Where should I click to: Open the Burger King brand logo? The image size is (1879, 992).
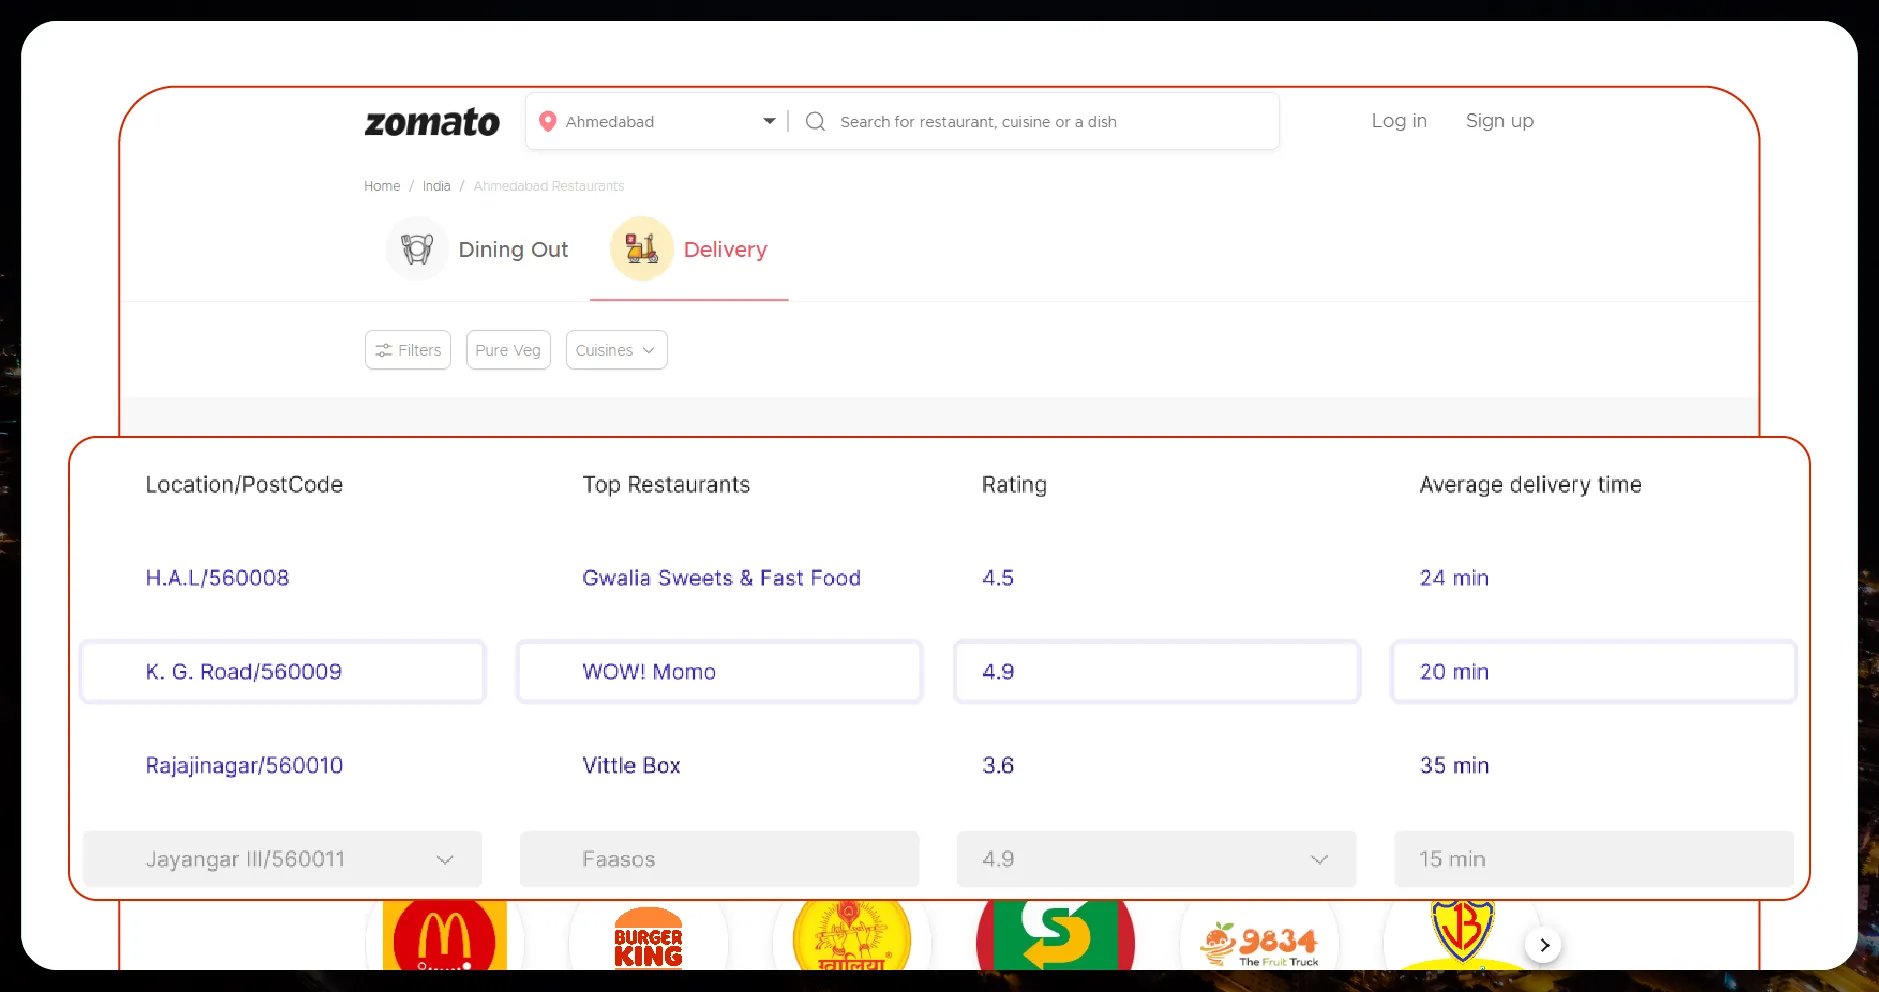(x=648, y=938)
